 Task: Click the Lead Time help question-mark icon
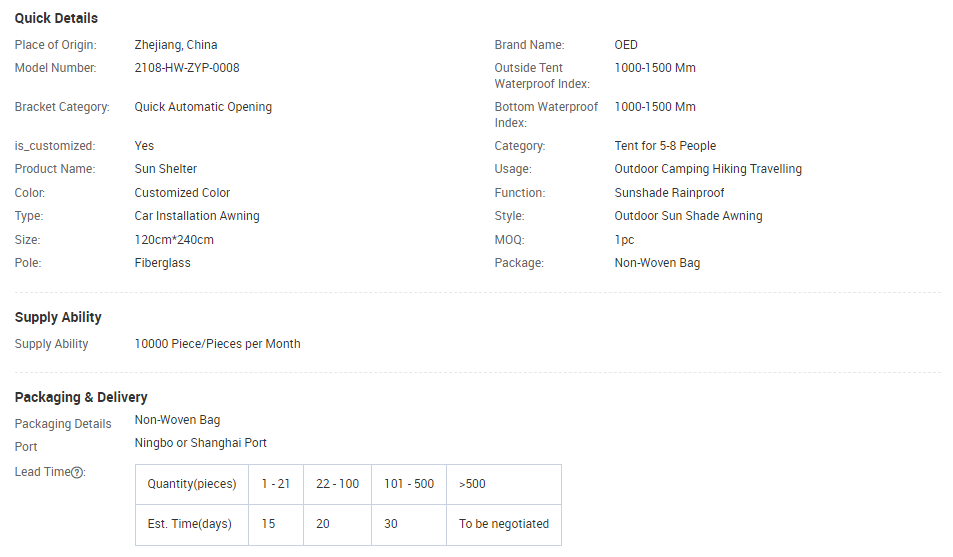pos(77,472)
